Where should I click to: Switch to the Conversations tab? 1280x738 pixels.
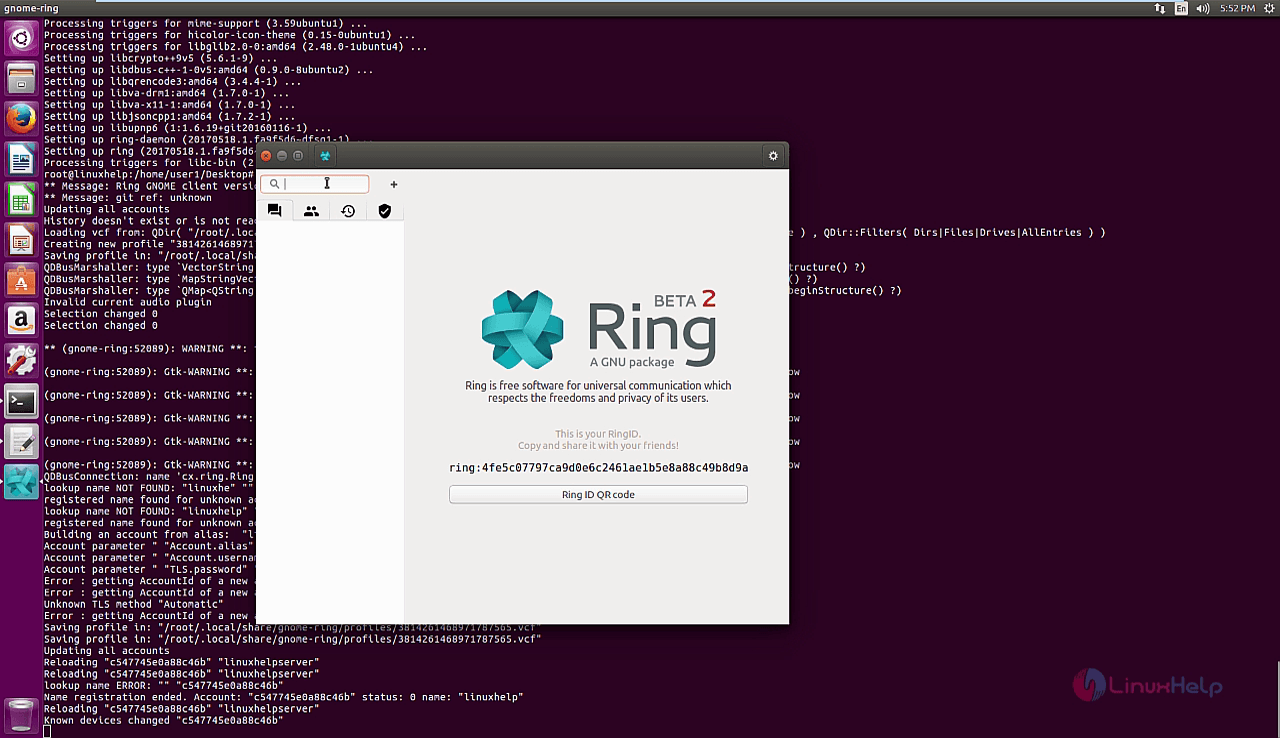pyautogui.click(x=274, y=211)
